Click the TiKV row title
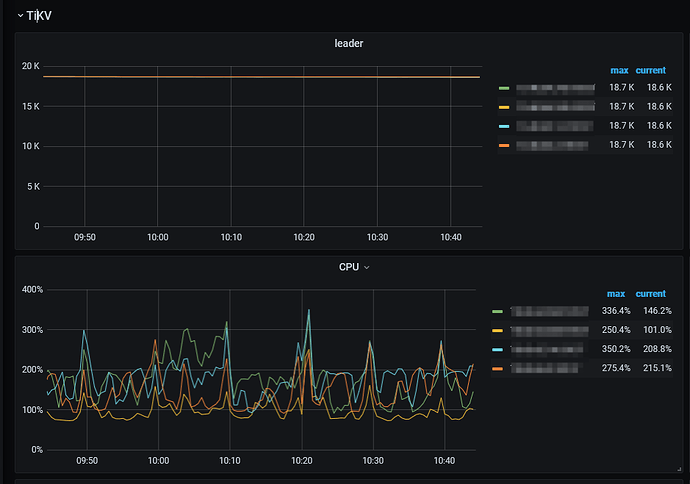 39,15
